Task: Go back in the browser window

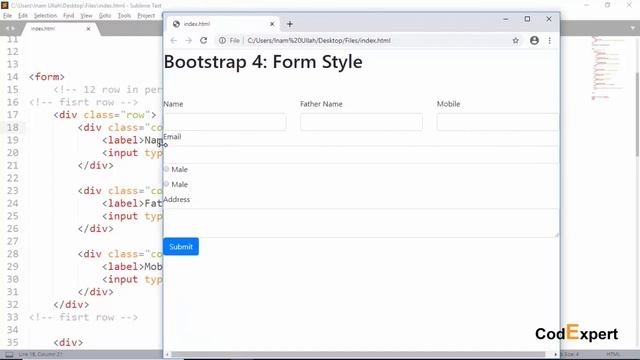Action: 173,40
